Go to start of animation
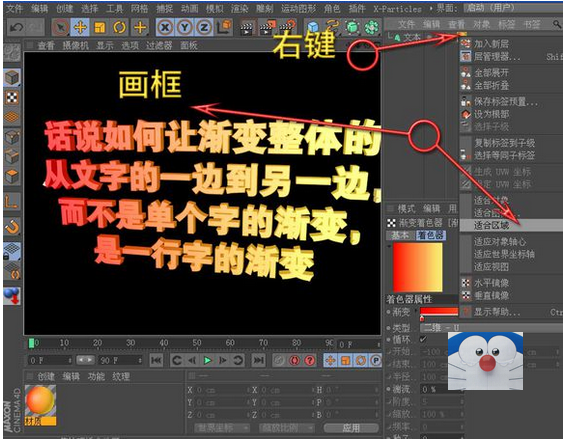573x440 pixels. [x=156, y=360]
